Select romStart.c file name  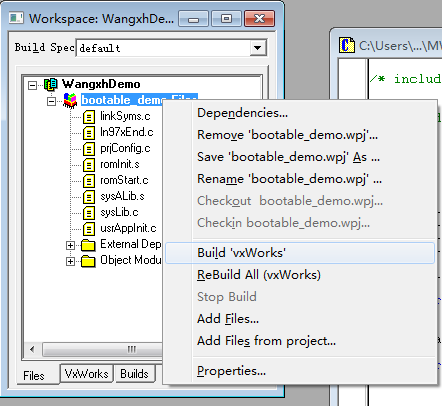pos(124,180)
